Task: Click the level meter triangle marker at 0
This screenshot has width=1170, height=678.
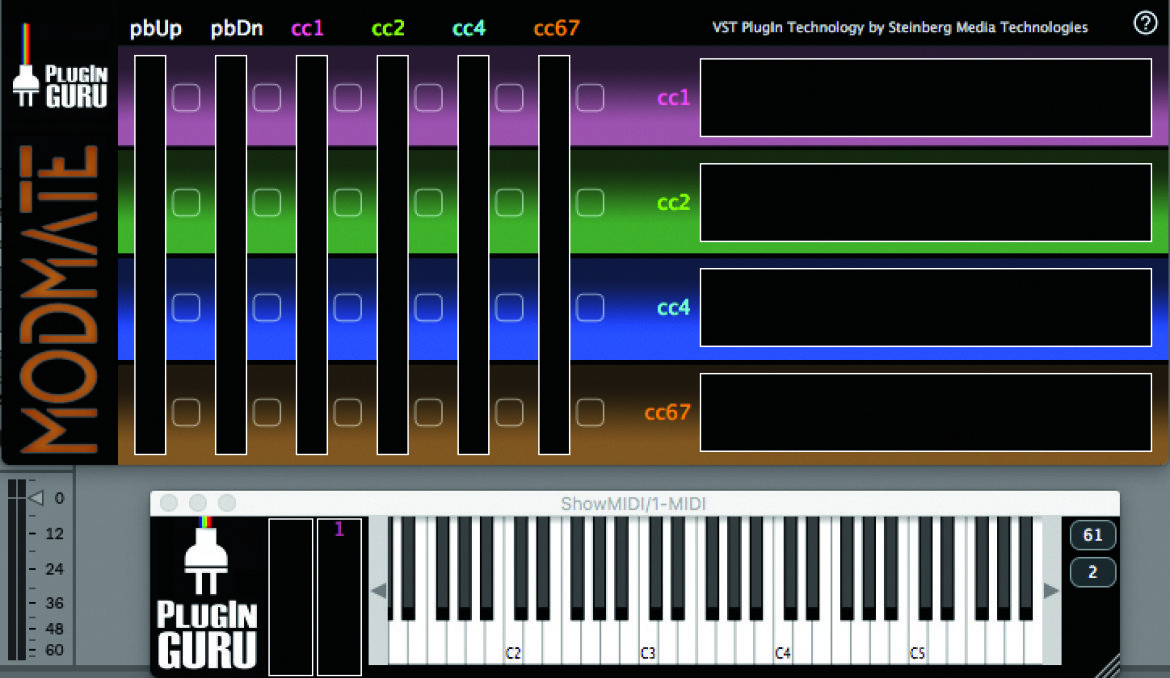Action: 36,497
